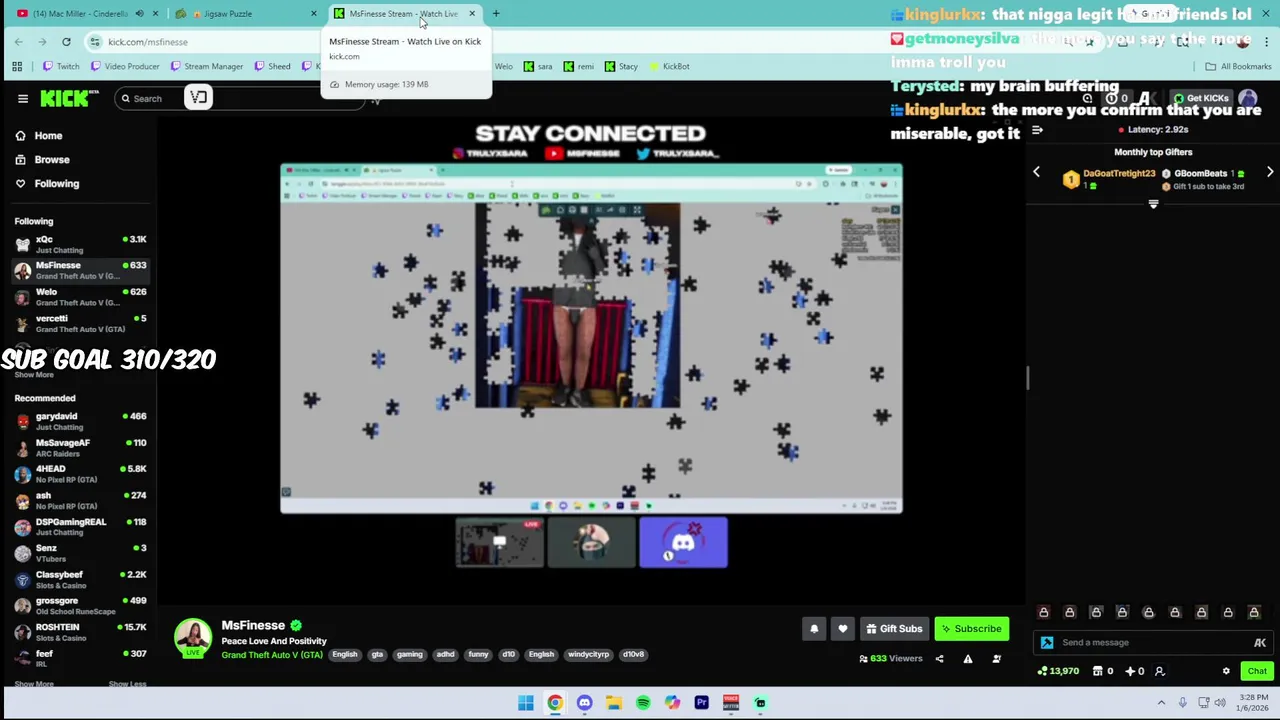Screen dimensions: 1280x720
Task: Click the MsFinesse channel avatar
Action: pos(193,638)
